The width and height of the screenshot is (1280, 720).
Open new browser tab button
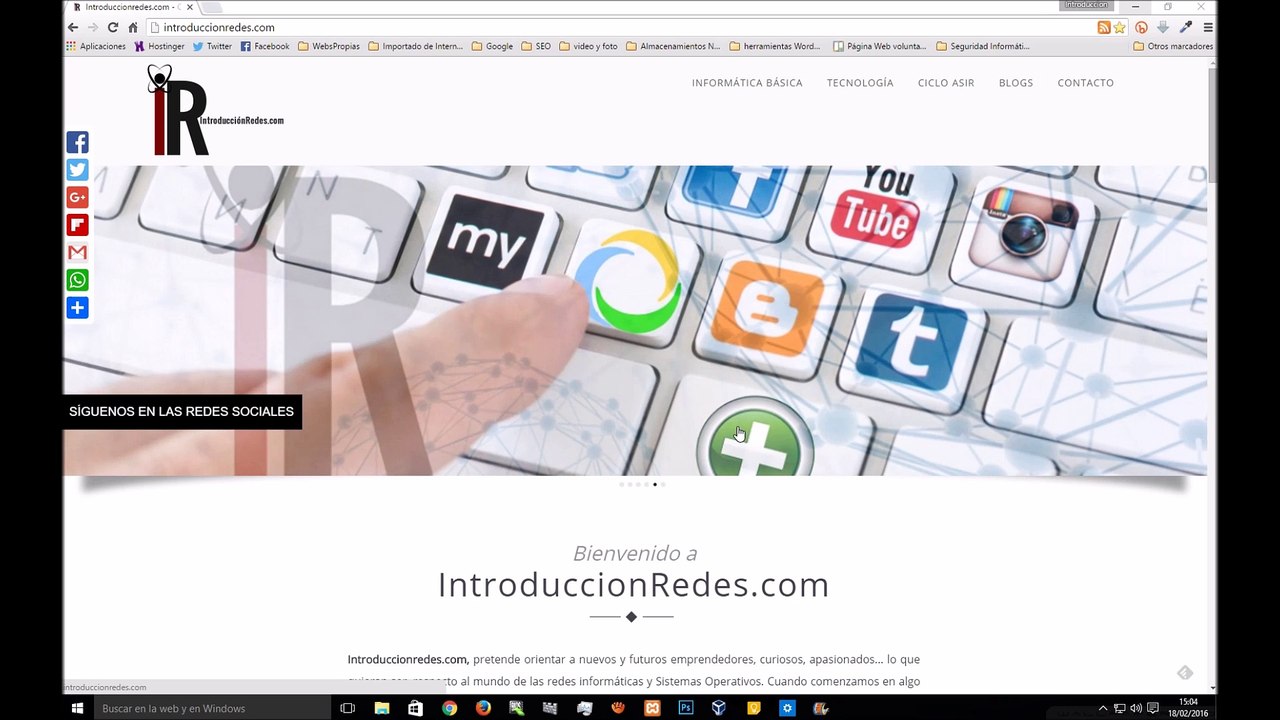[211, 7]
